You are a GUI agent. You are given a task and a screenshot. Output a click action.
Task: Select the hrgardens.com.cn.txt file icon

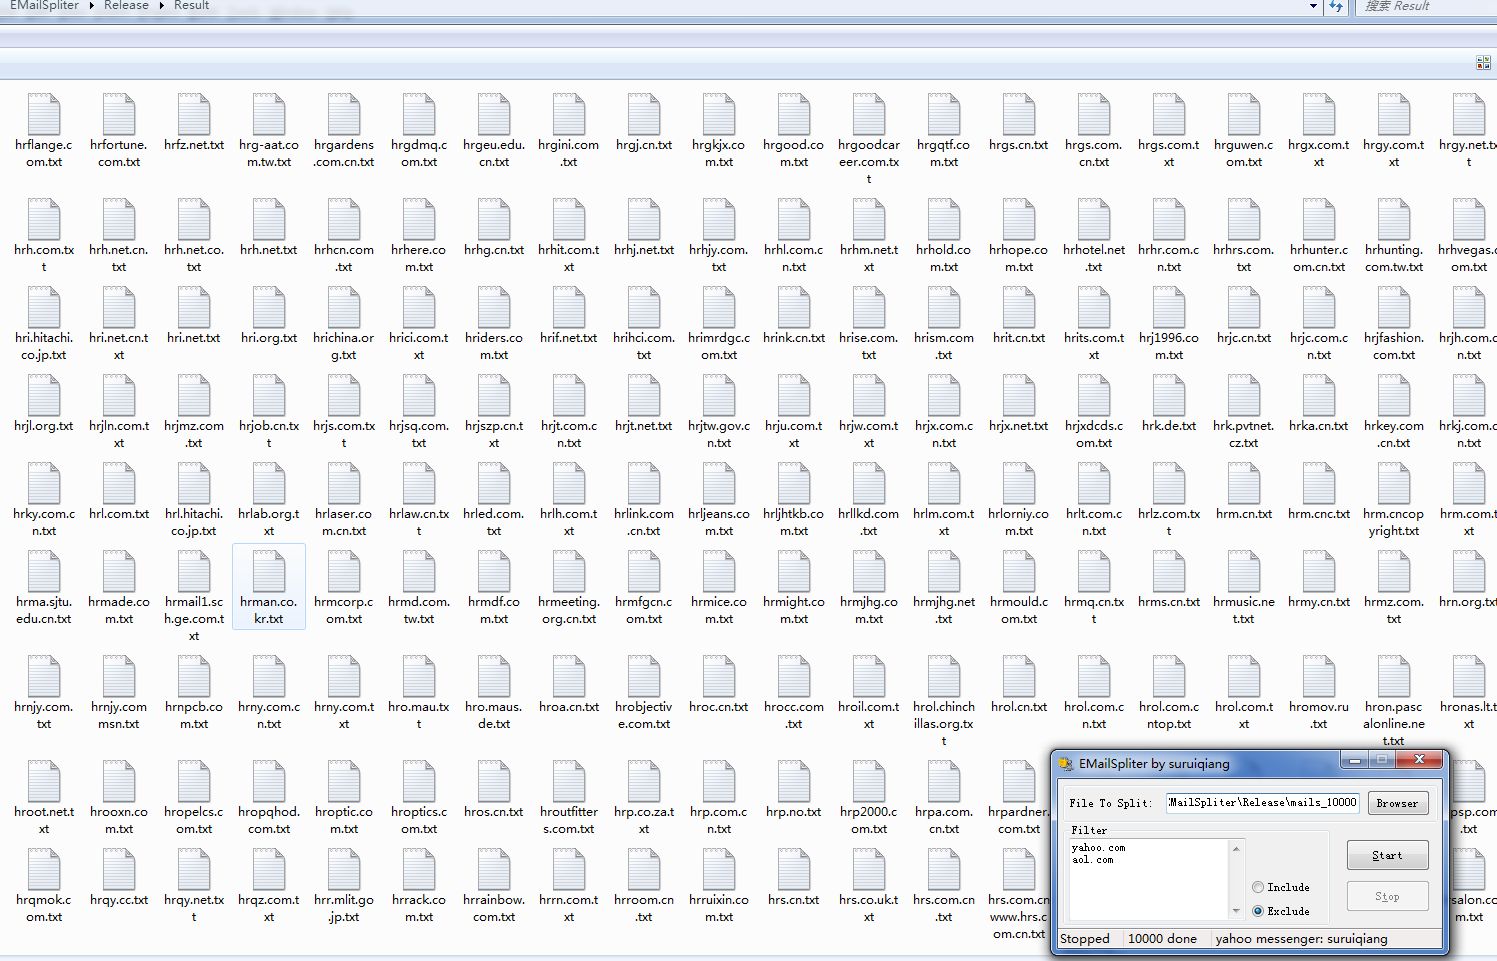tap(344, 114)
